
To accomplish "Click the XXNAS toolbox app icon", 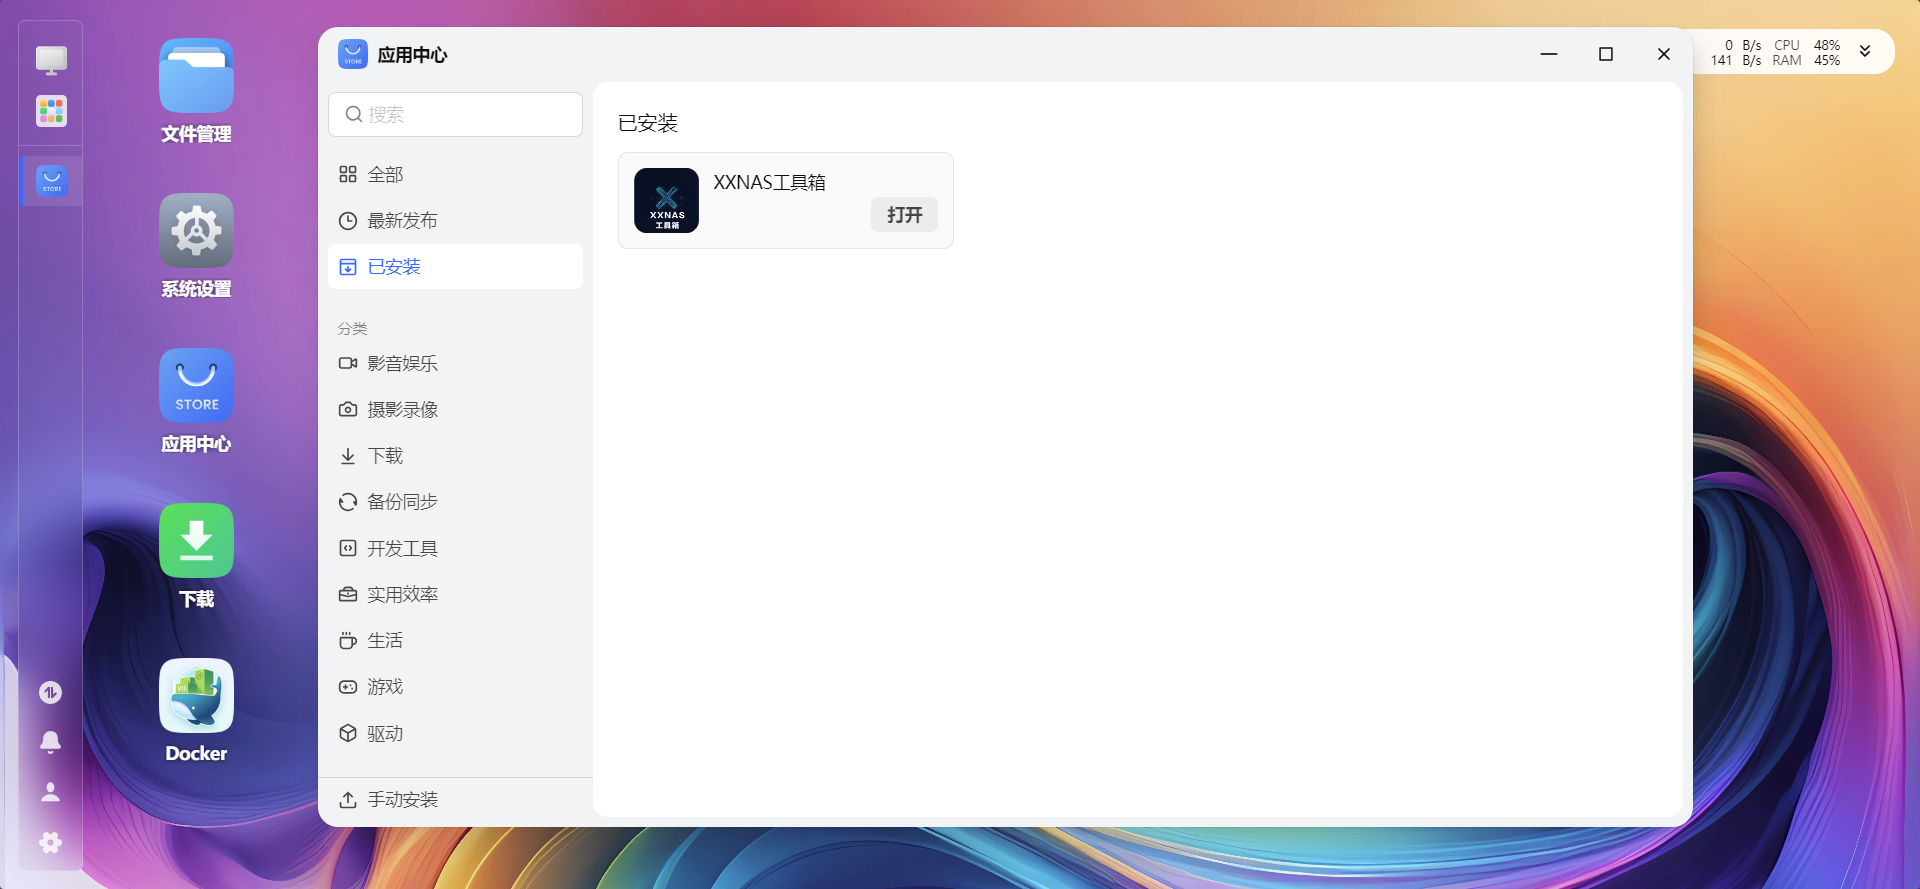I will [666, 200].
